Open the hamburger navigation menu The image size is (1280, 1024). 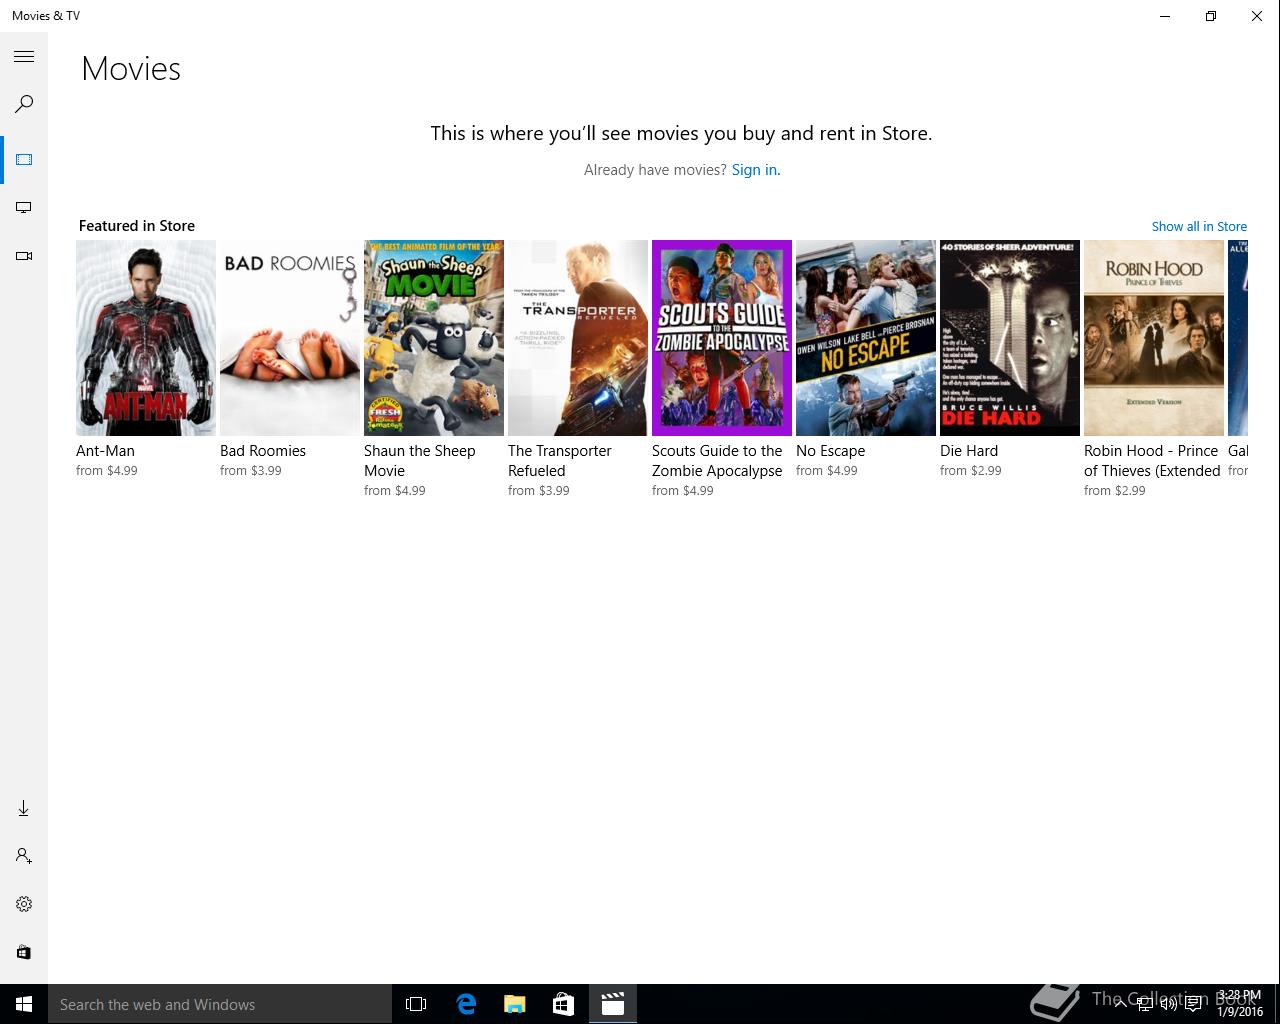(24, 57)
